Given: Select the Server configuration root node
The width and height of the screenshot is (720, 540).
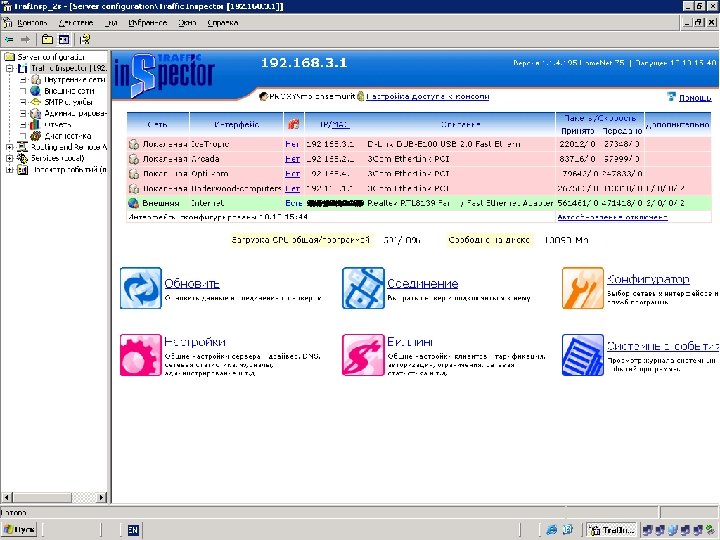Looking at the screenshot, I should [x=51, y=57].
